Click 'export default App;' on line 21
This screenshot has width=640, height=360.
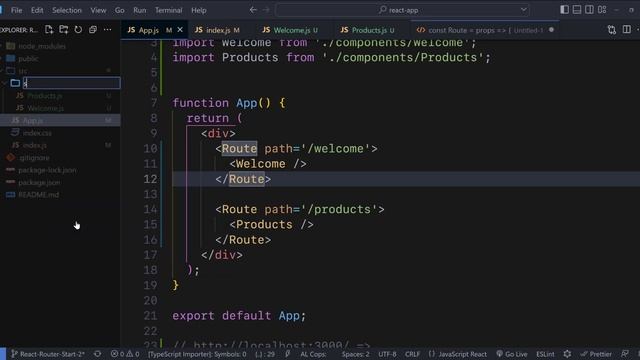click(x=239, y=316)
